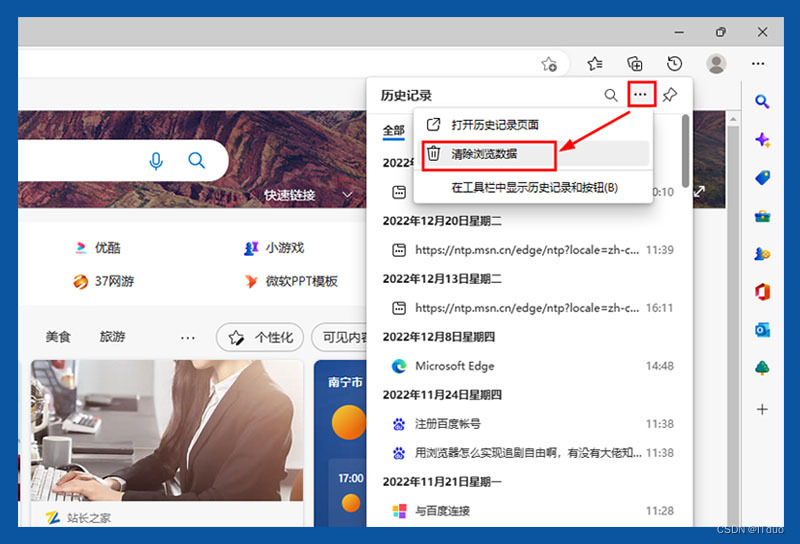
Task: Open the sidebar games icon
Action: pyautogui.click(x=762, y=254)
